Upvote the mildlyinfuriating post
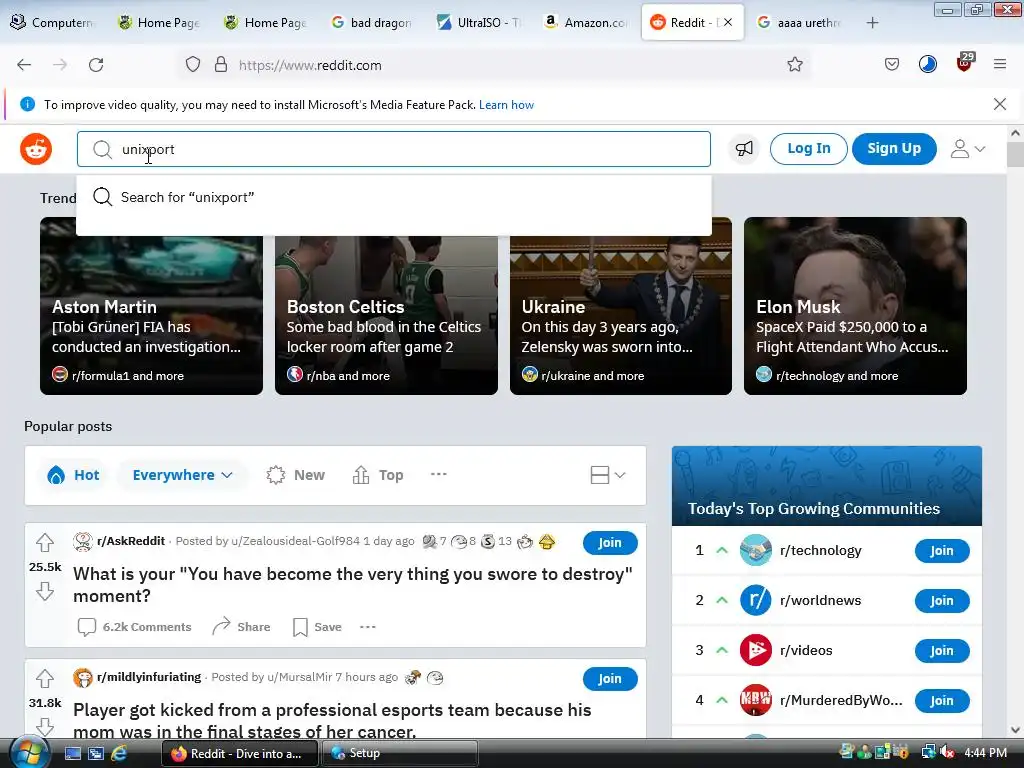Screen dimensions: 1024x768 coord(44,679)
